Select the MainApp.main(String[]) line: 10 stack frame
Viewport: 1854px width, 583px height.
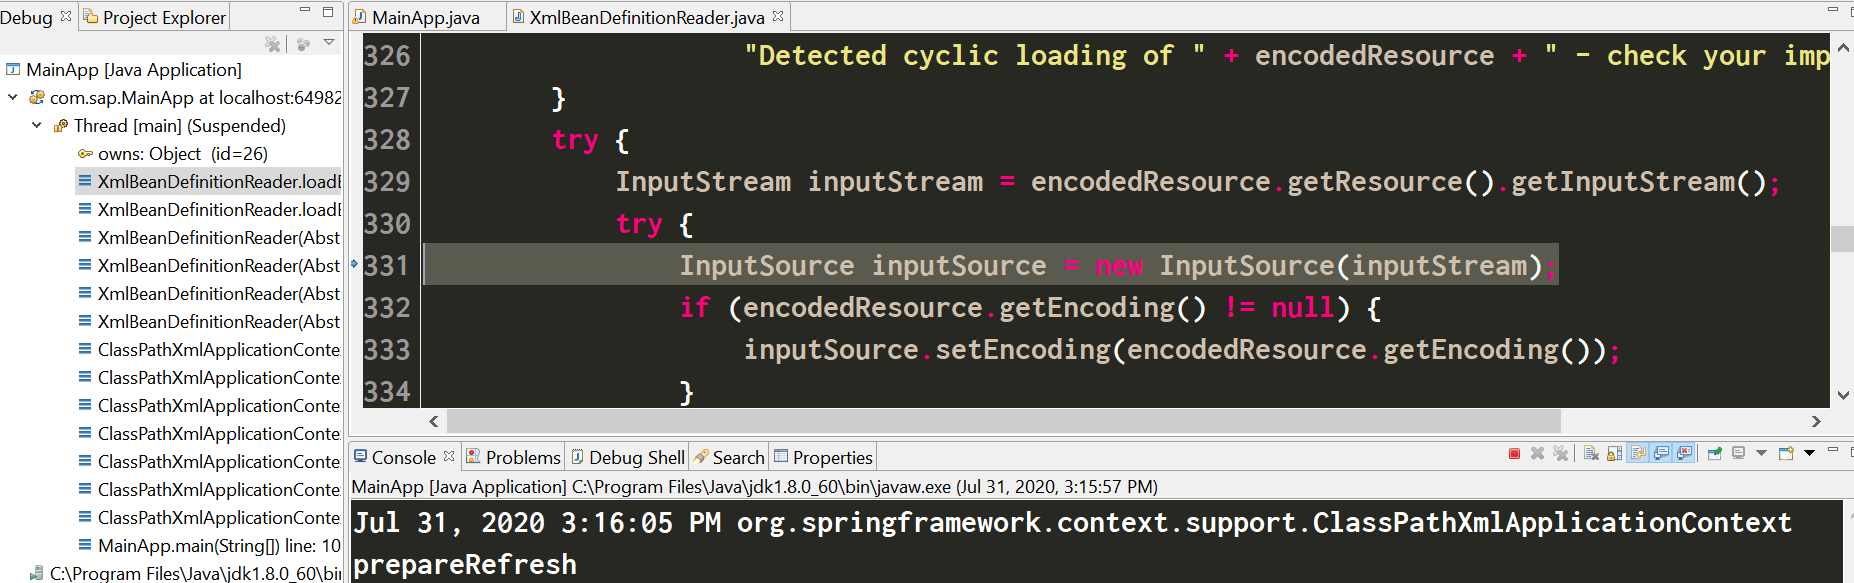pyautogui.click(x=218, y=546)
